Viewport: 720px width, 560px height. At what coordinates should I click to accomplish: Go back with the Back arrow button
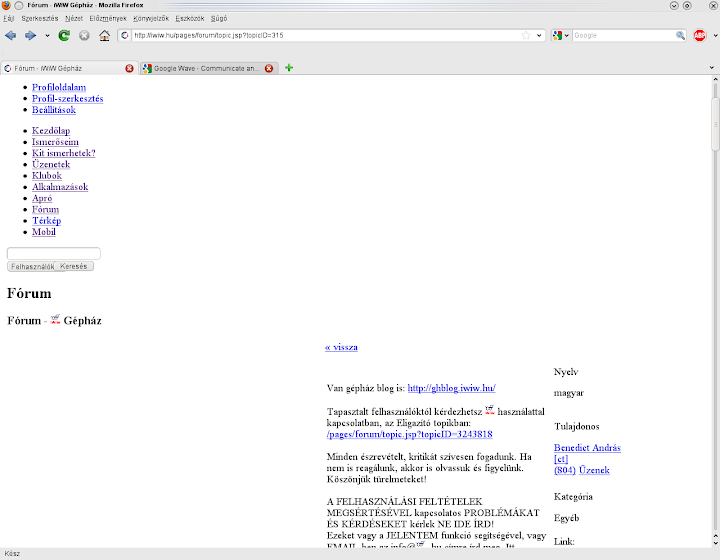click(x=11, y=35)
